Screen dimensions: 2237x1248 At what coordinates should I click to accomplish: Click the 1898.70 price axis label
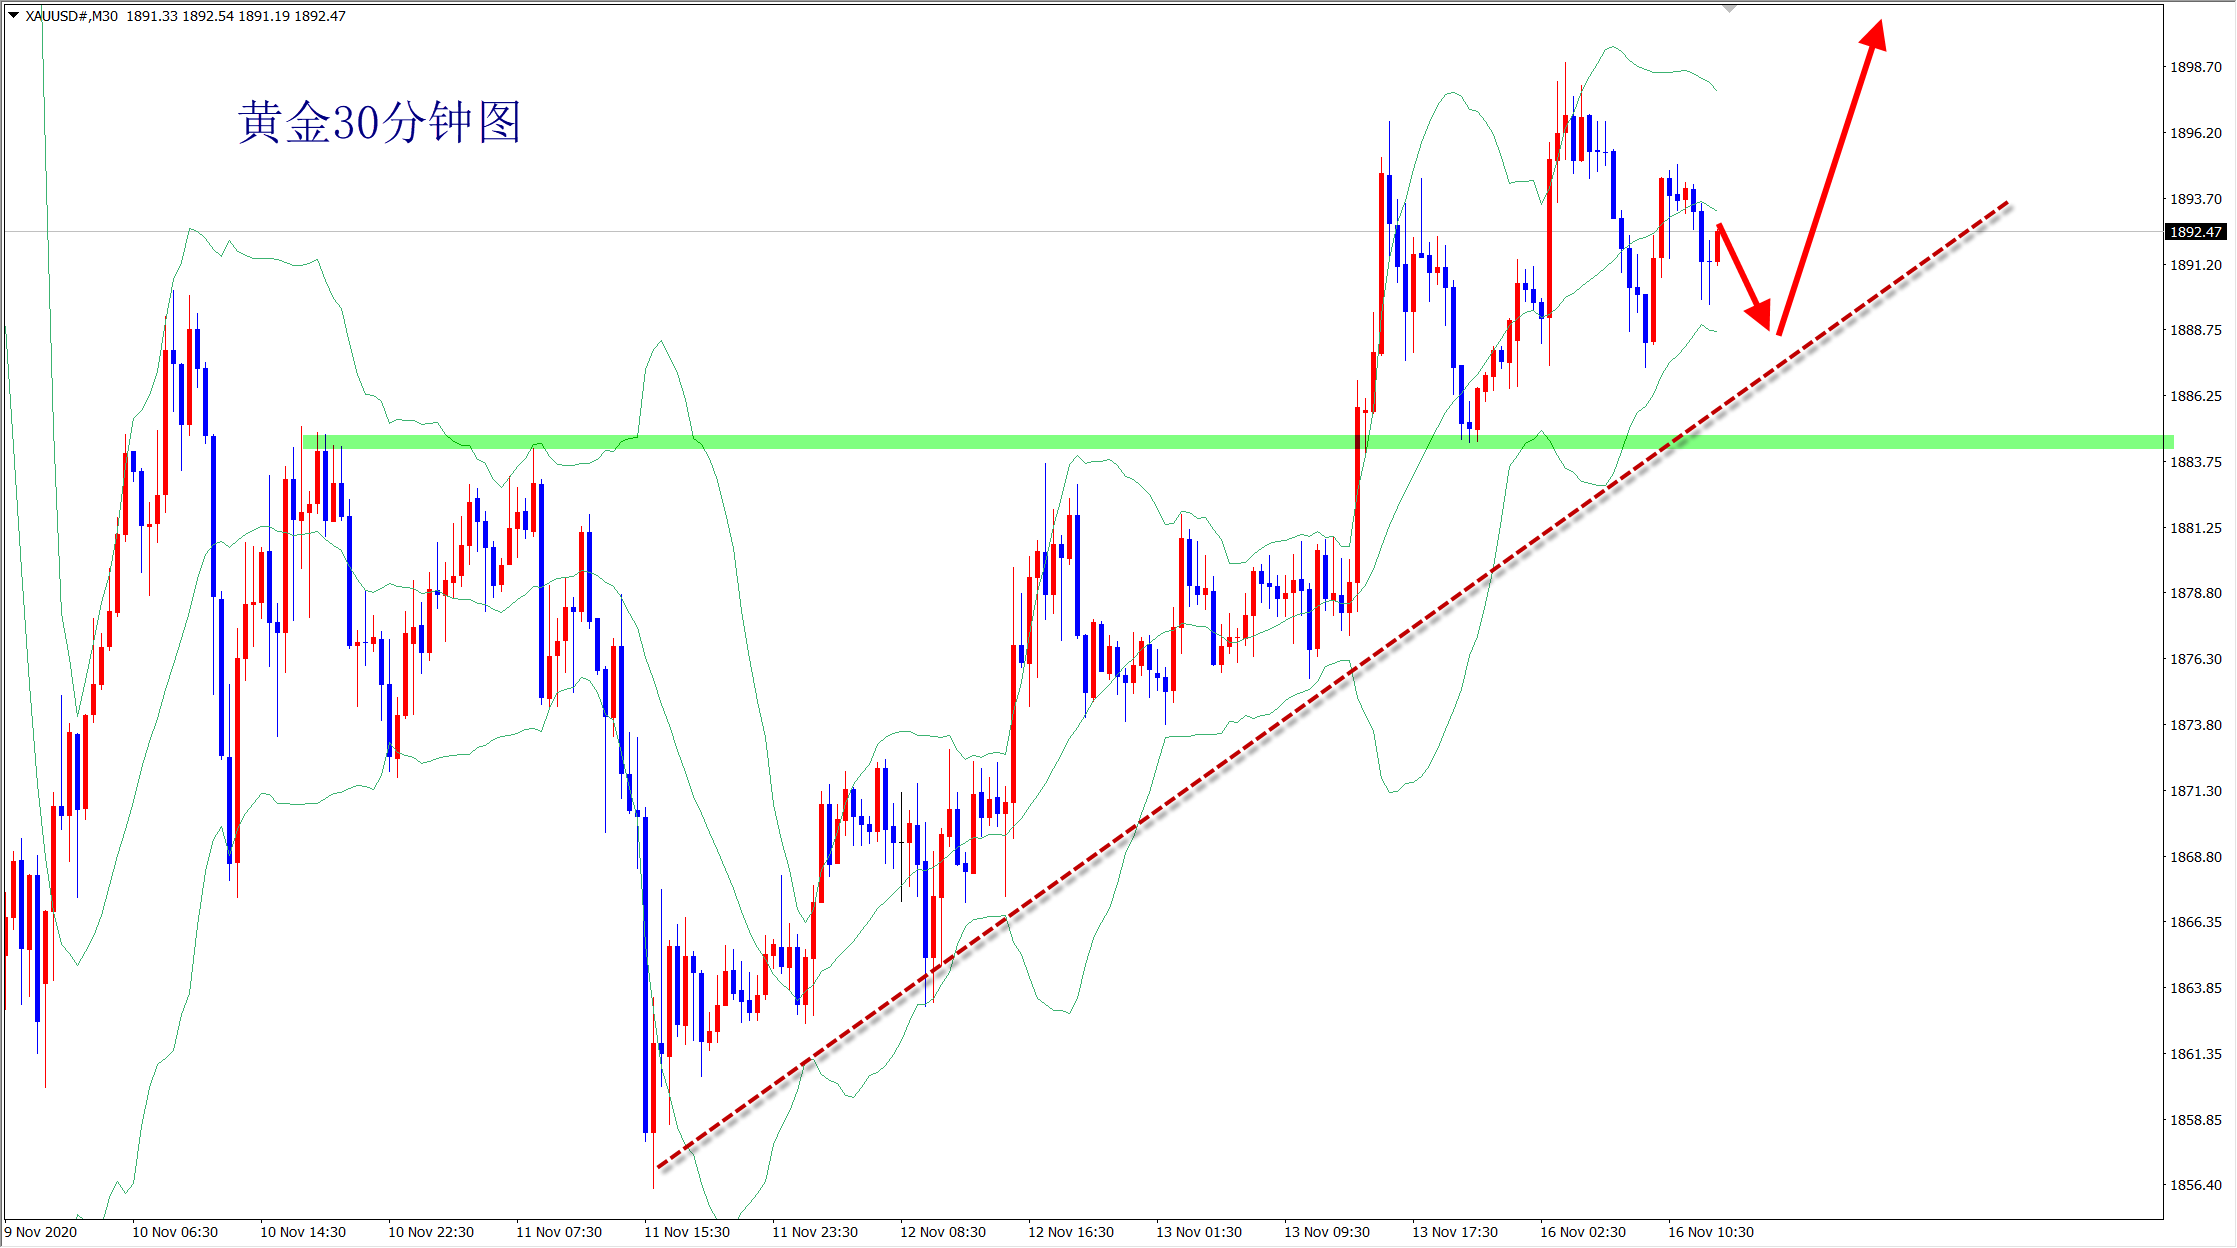click(x=2195, y=67)
